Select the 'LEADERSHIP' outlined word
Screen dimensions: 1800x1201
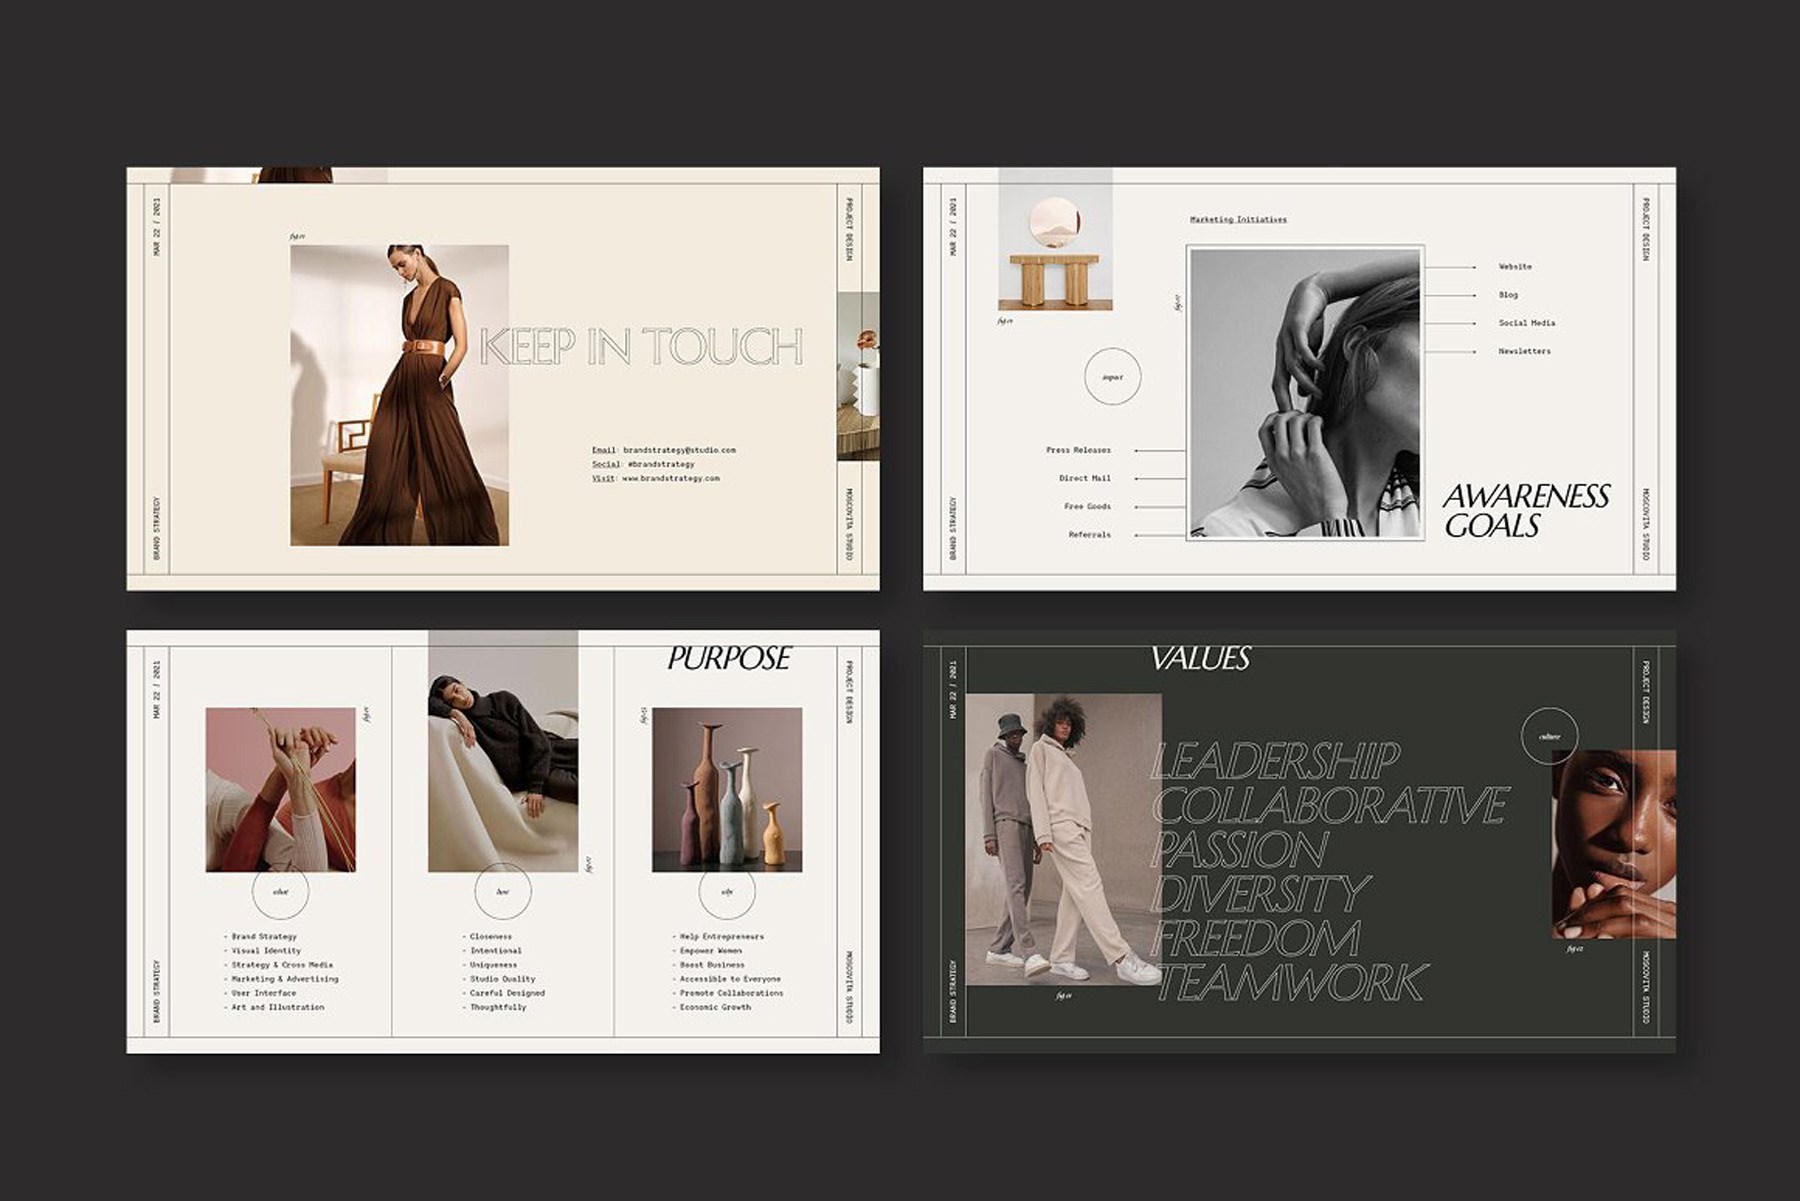[x=1275, y=762]
